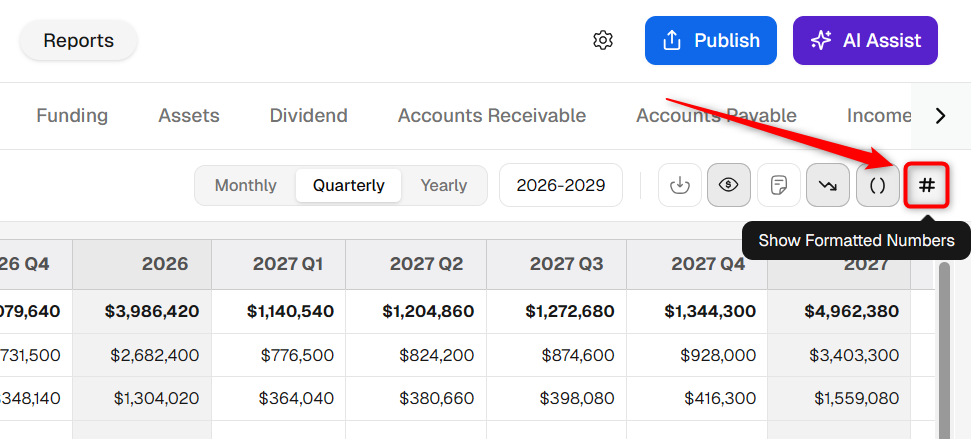Click the Reports button
Viewport: 971px width, 439px height.
79,40
